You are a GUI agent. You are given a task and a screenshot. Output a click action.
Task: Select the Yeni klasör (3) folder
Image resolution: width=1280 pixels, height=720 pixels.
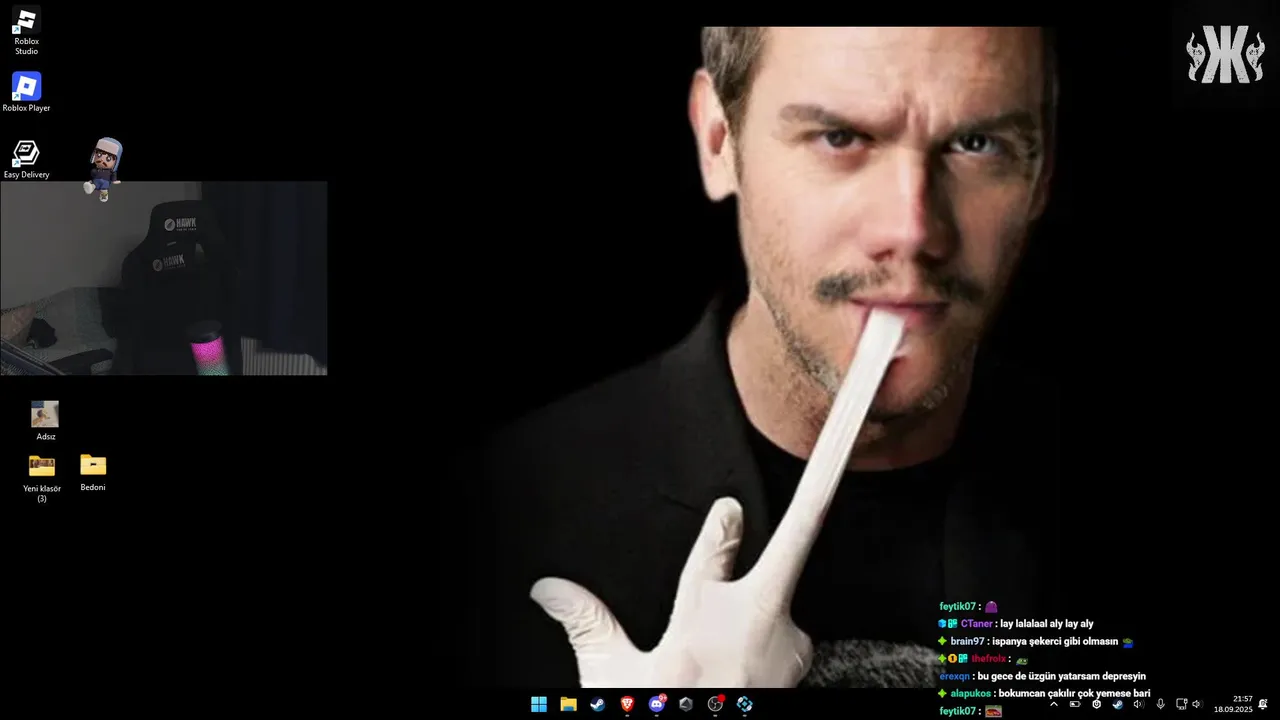[x=42, y=478]
